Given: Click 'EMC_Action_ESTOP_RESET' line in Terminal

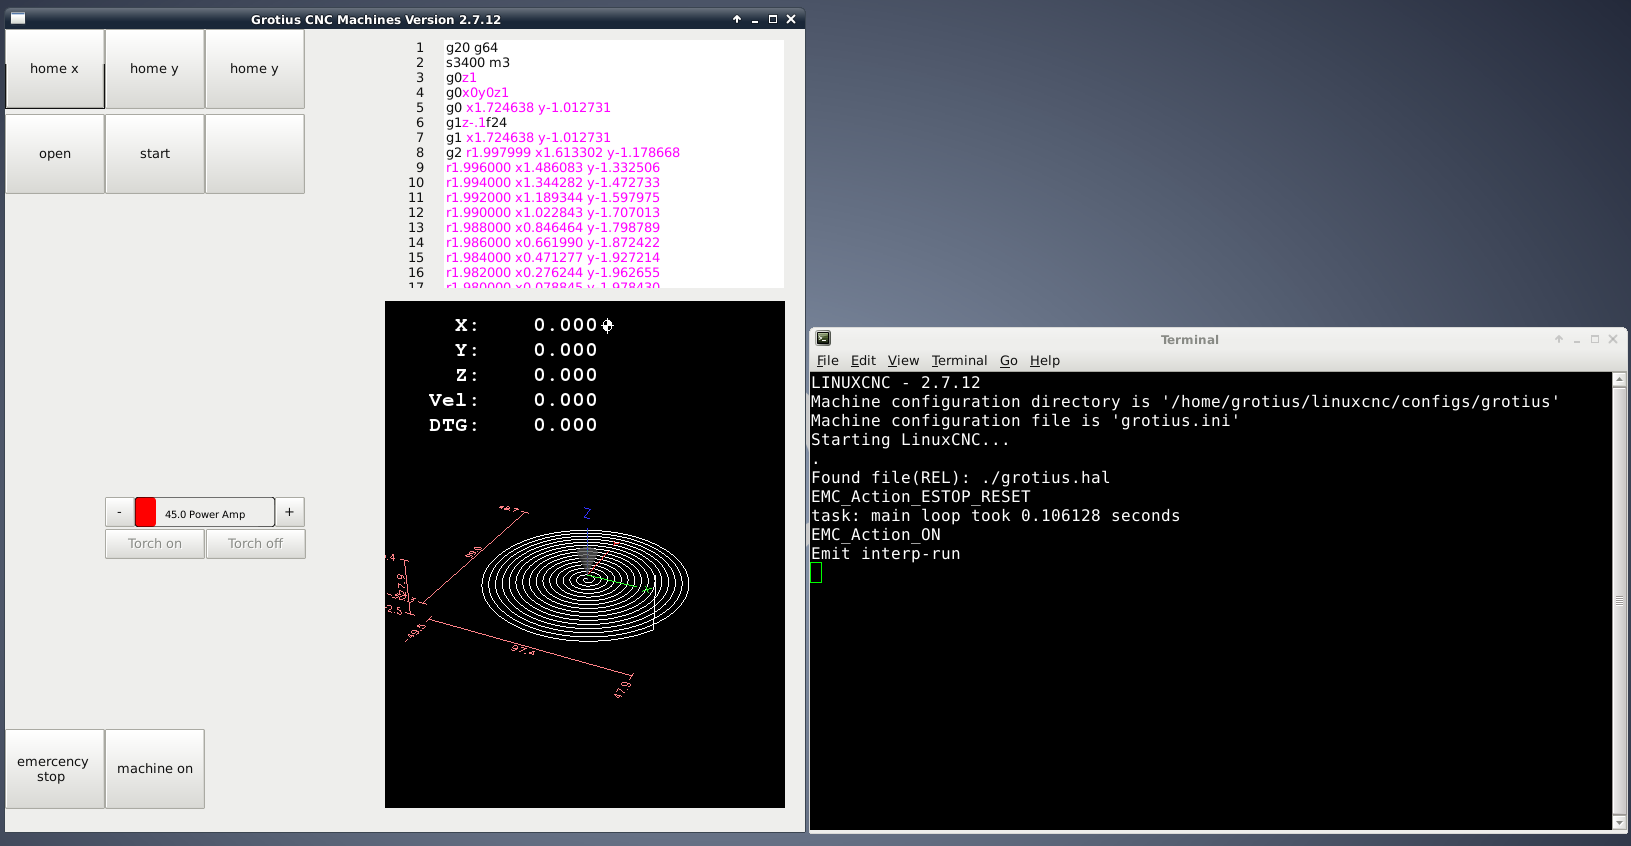Looking at the screenshot, I should [920, 497].
